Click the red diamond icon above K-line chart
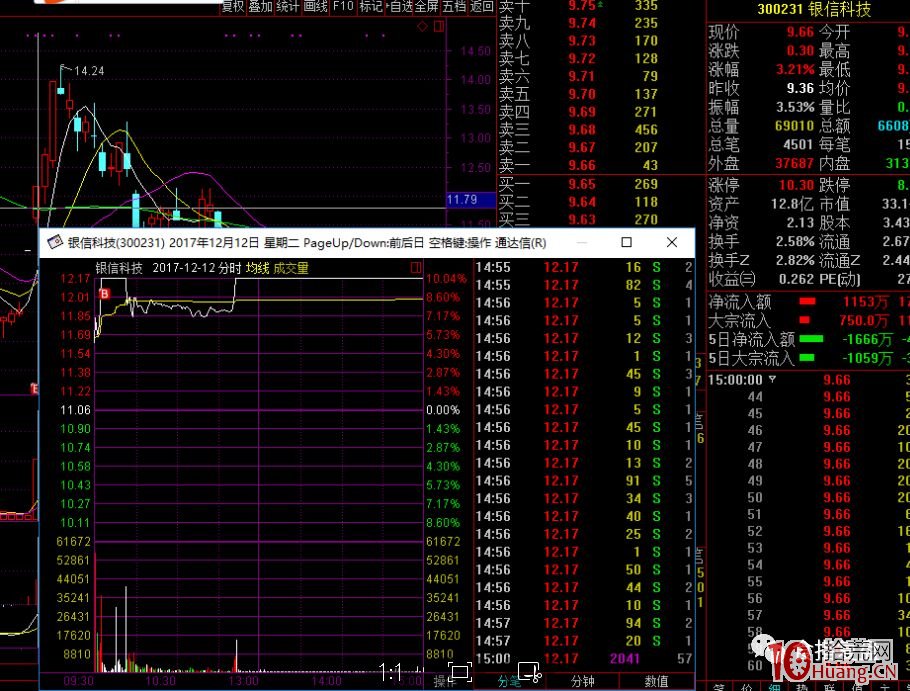 pyautogui.click(x=422, y=26)
